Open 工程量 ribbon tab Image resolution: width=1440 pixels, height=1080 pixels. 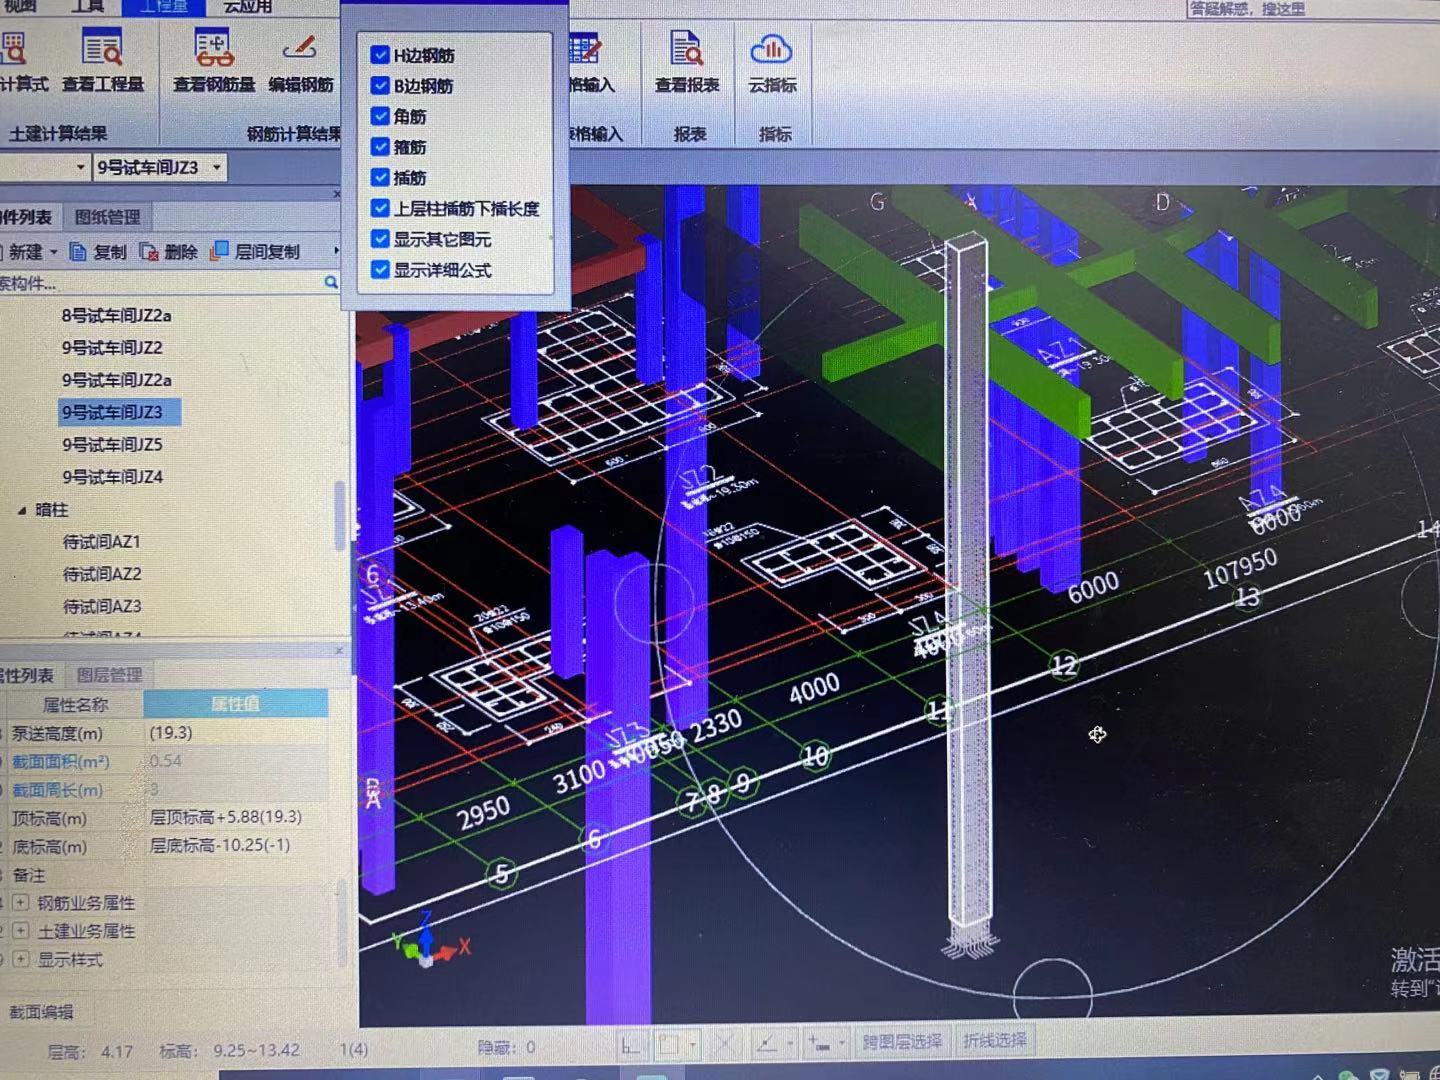(x=163, y=6)
